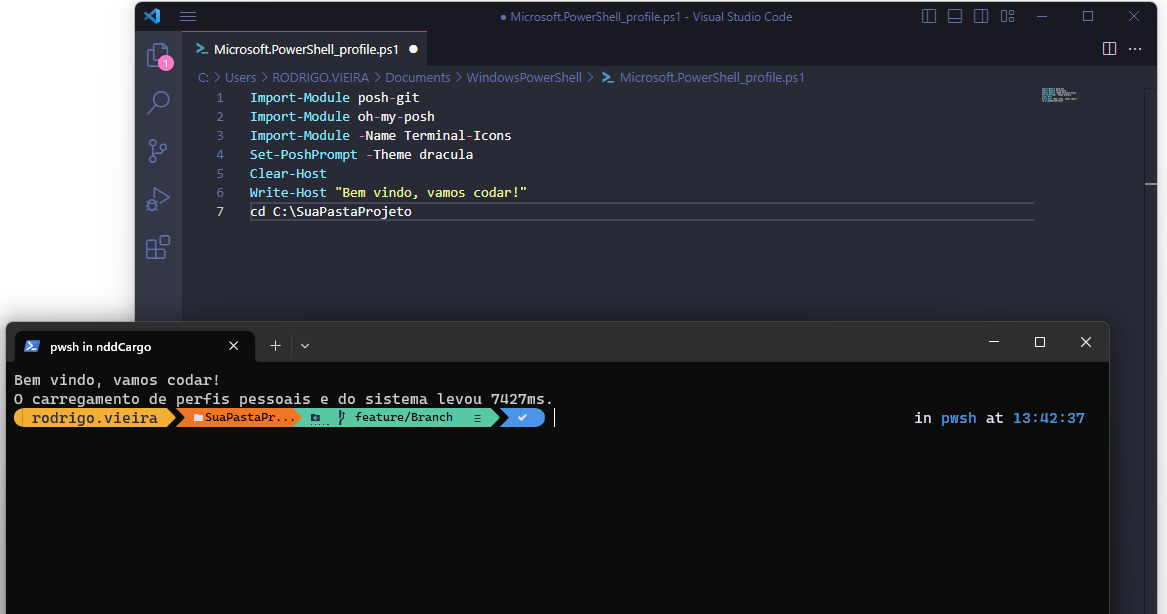The image size is (1167, 614).
Task: Open editor More Actions menu
Action: pyautogui.click(x=1135, y=49)
